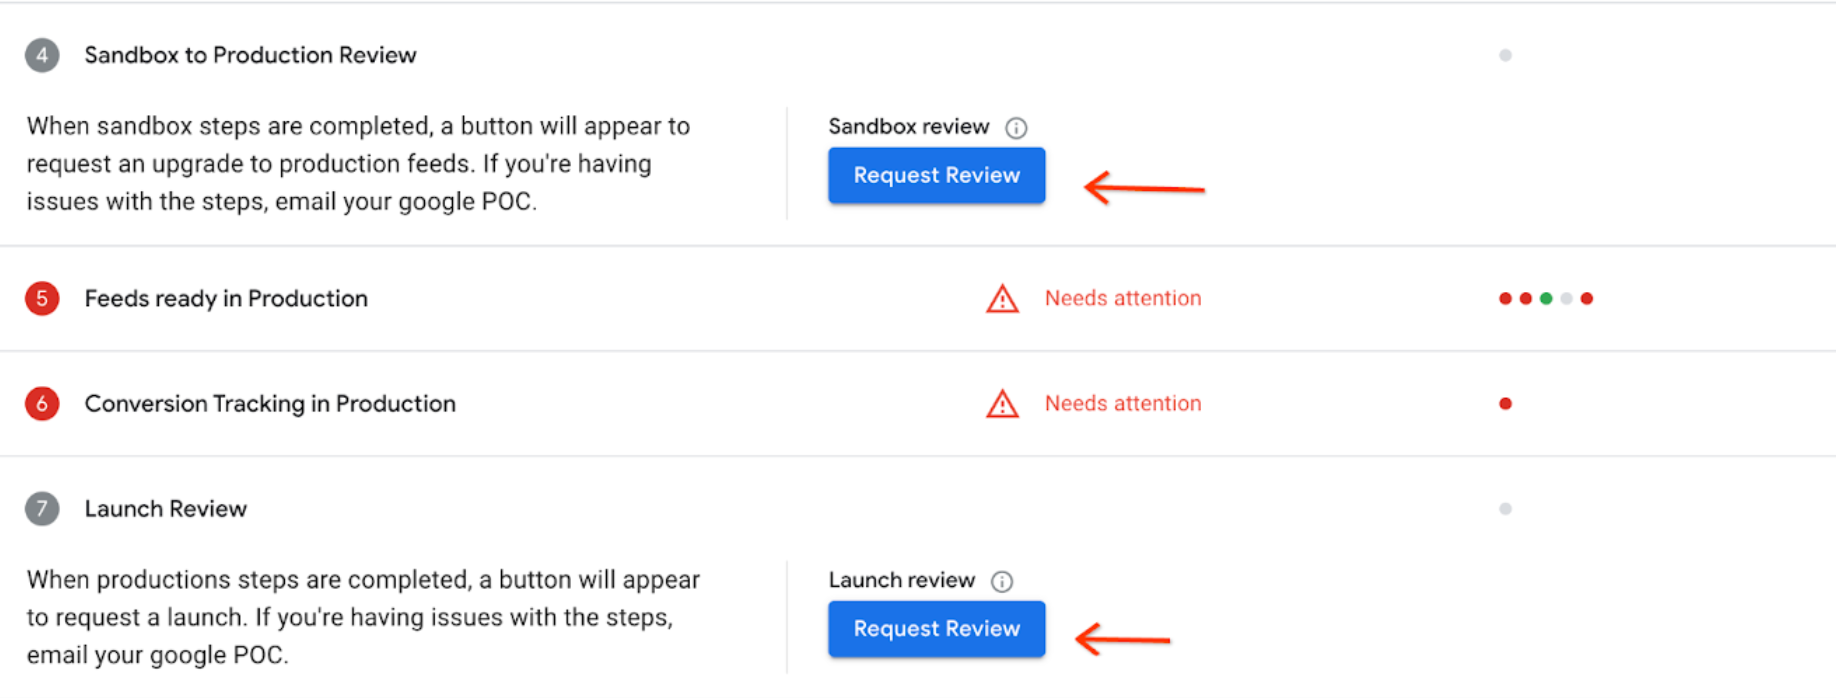Click the green status dot in Feeds ready row
Viewport: 1836px width, 698px height.
point(1546,298)
